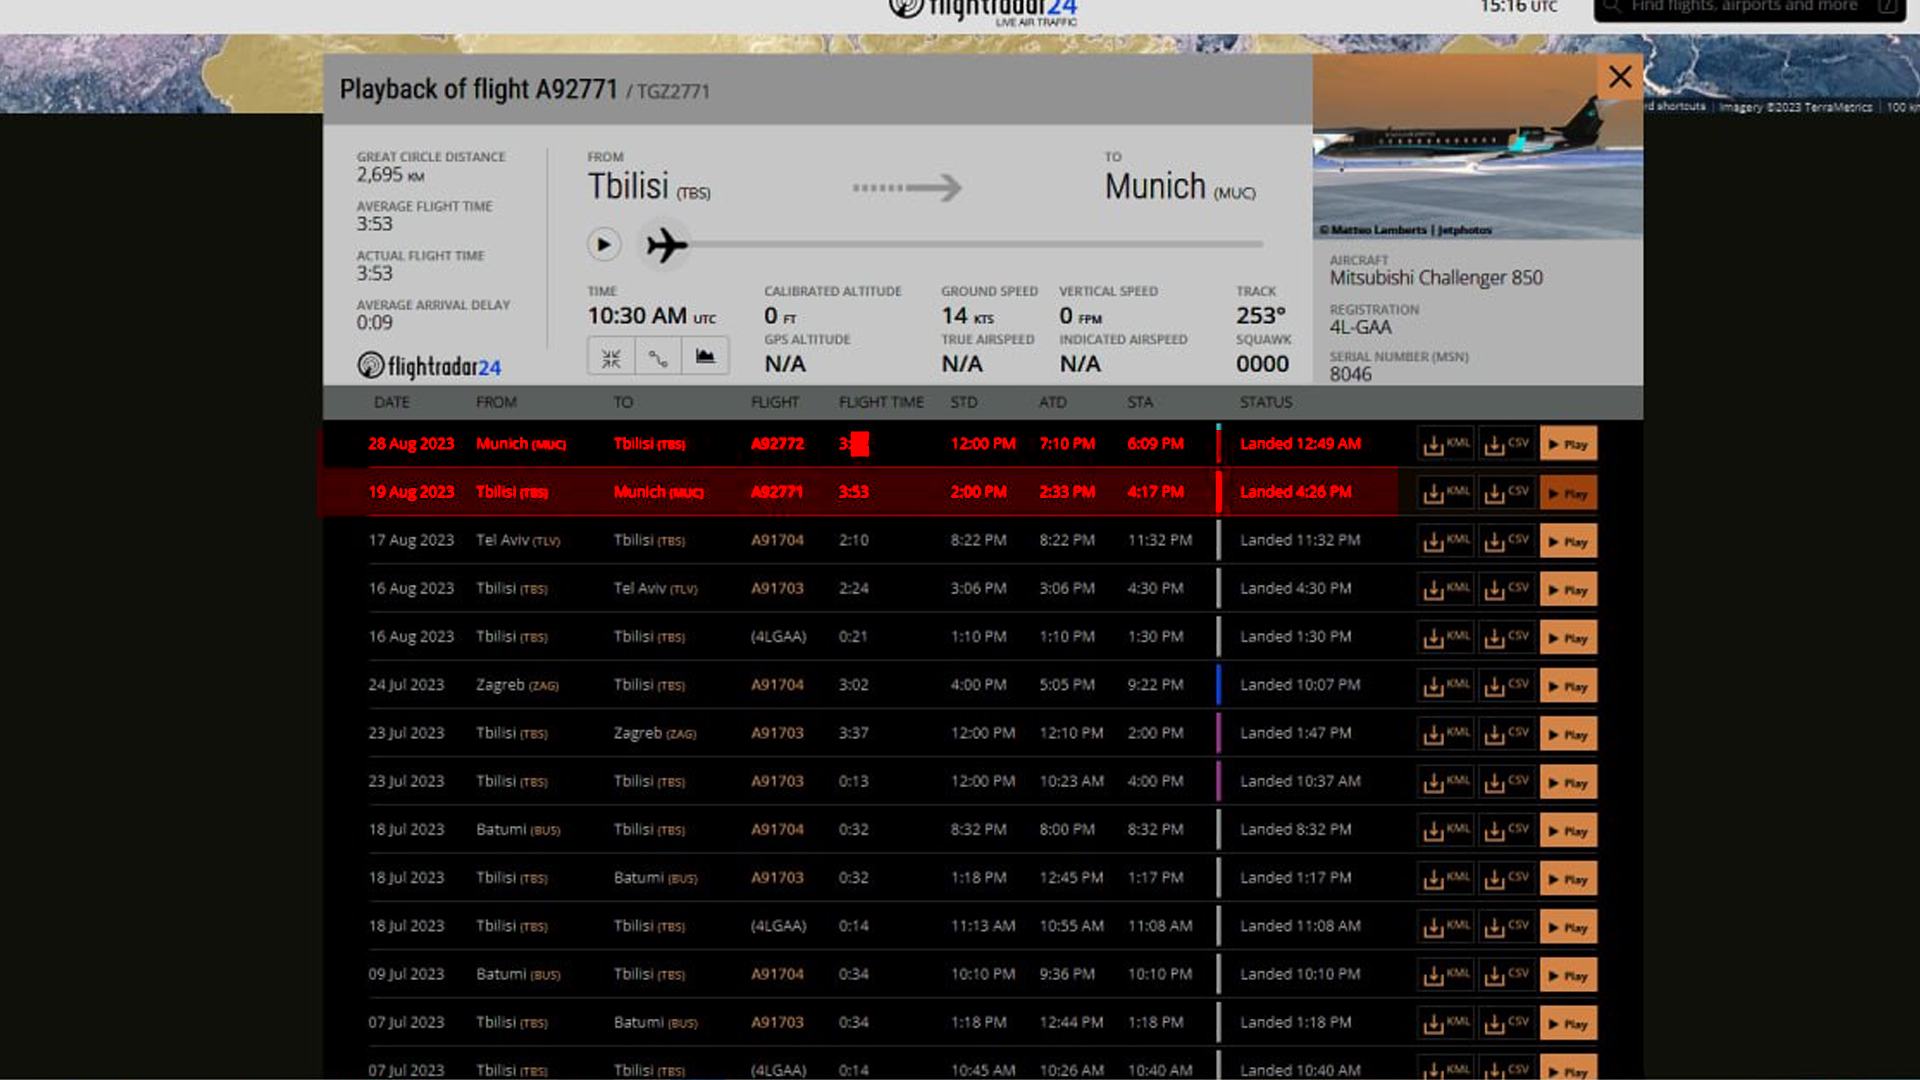1920x1080 pixels.
Task: Download CSV for 18 Jul Batumi-Tbilisi flight
Action: tap(1506, 830)
